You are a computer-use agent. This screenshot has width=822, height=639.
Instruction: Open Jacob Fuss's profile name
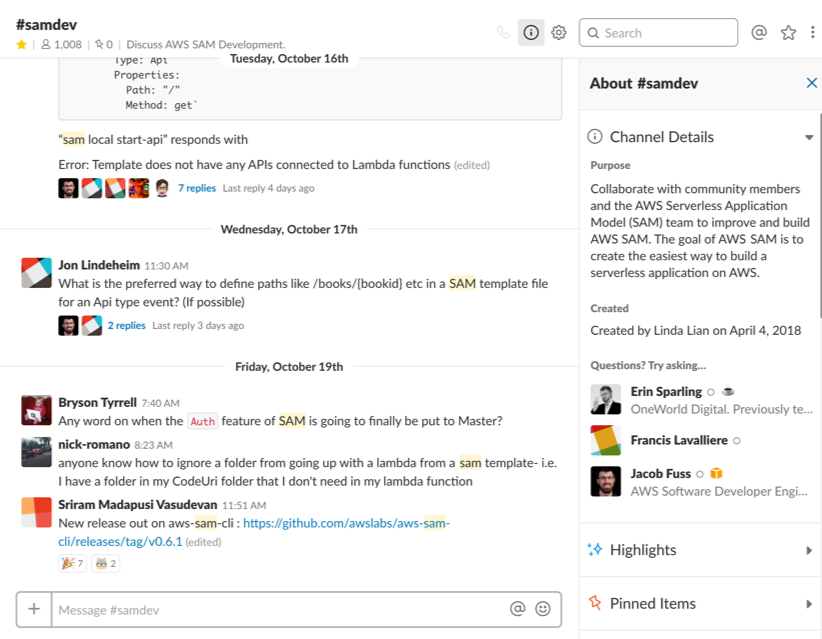[661, 474]
